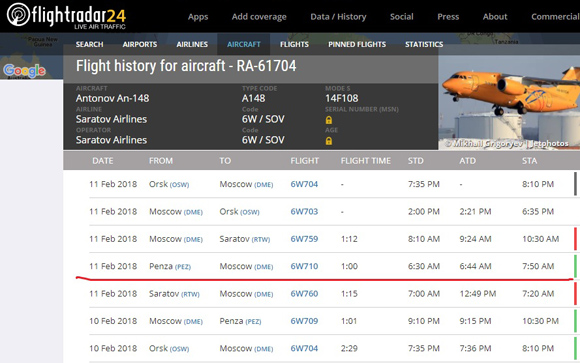This screenshot has width=580, height=363.
Task: Click the FROM column header
Action: coord(161,161)
